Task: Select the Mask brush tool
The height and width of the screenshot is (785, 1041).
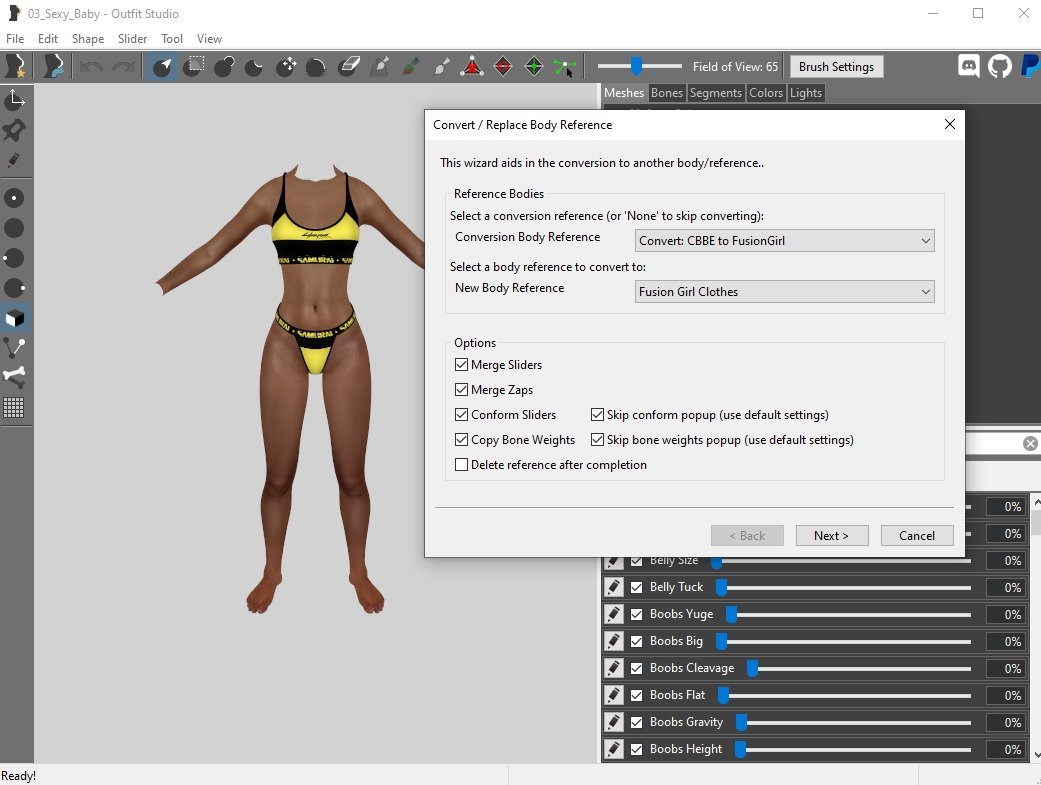Action: [193, 67]
